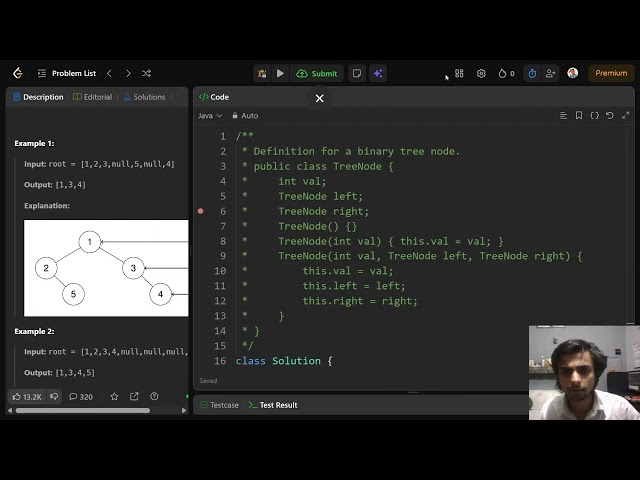Viewport: 640px width, 480px height.
Task: Open the 320 comments section
Action: tap(81, 397)
